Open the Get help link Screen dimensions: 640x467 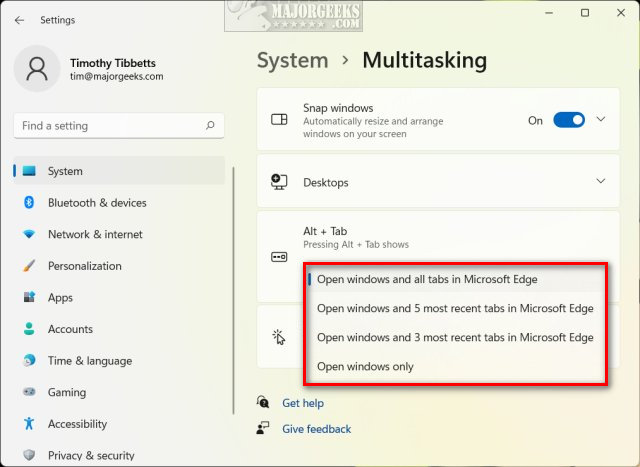(303, 403)
